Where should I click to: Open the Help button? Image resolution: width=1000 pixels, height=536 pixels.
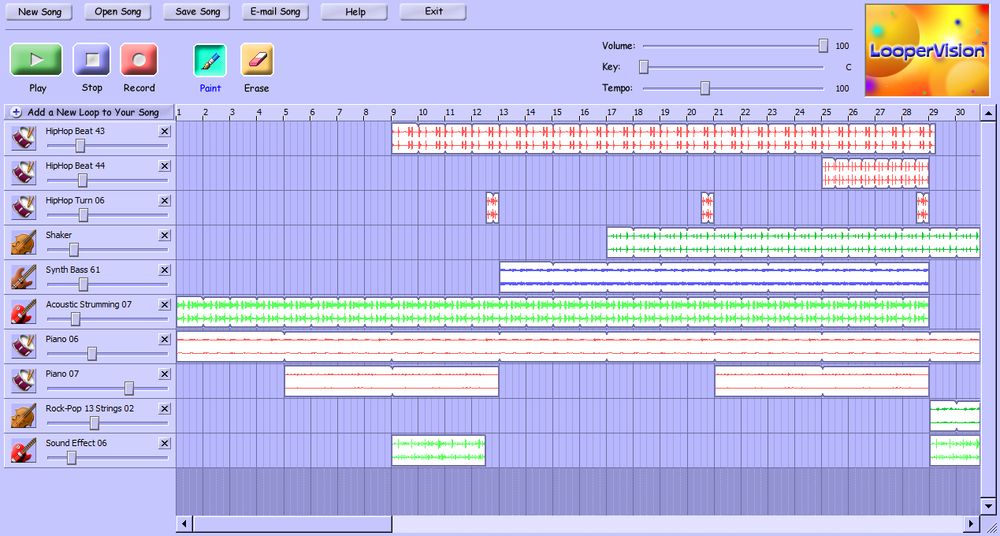click(354, 12)
